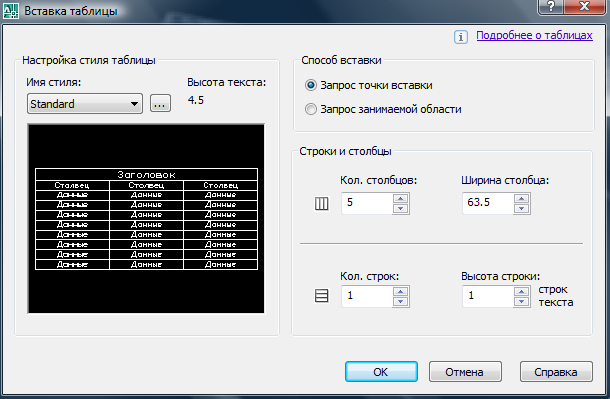Click the 'Заголовок' cell in the preview

pos(146,175)
